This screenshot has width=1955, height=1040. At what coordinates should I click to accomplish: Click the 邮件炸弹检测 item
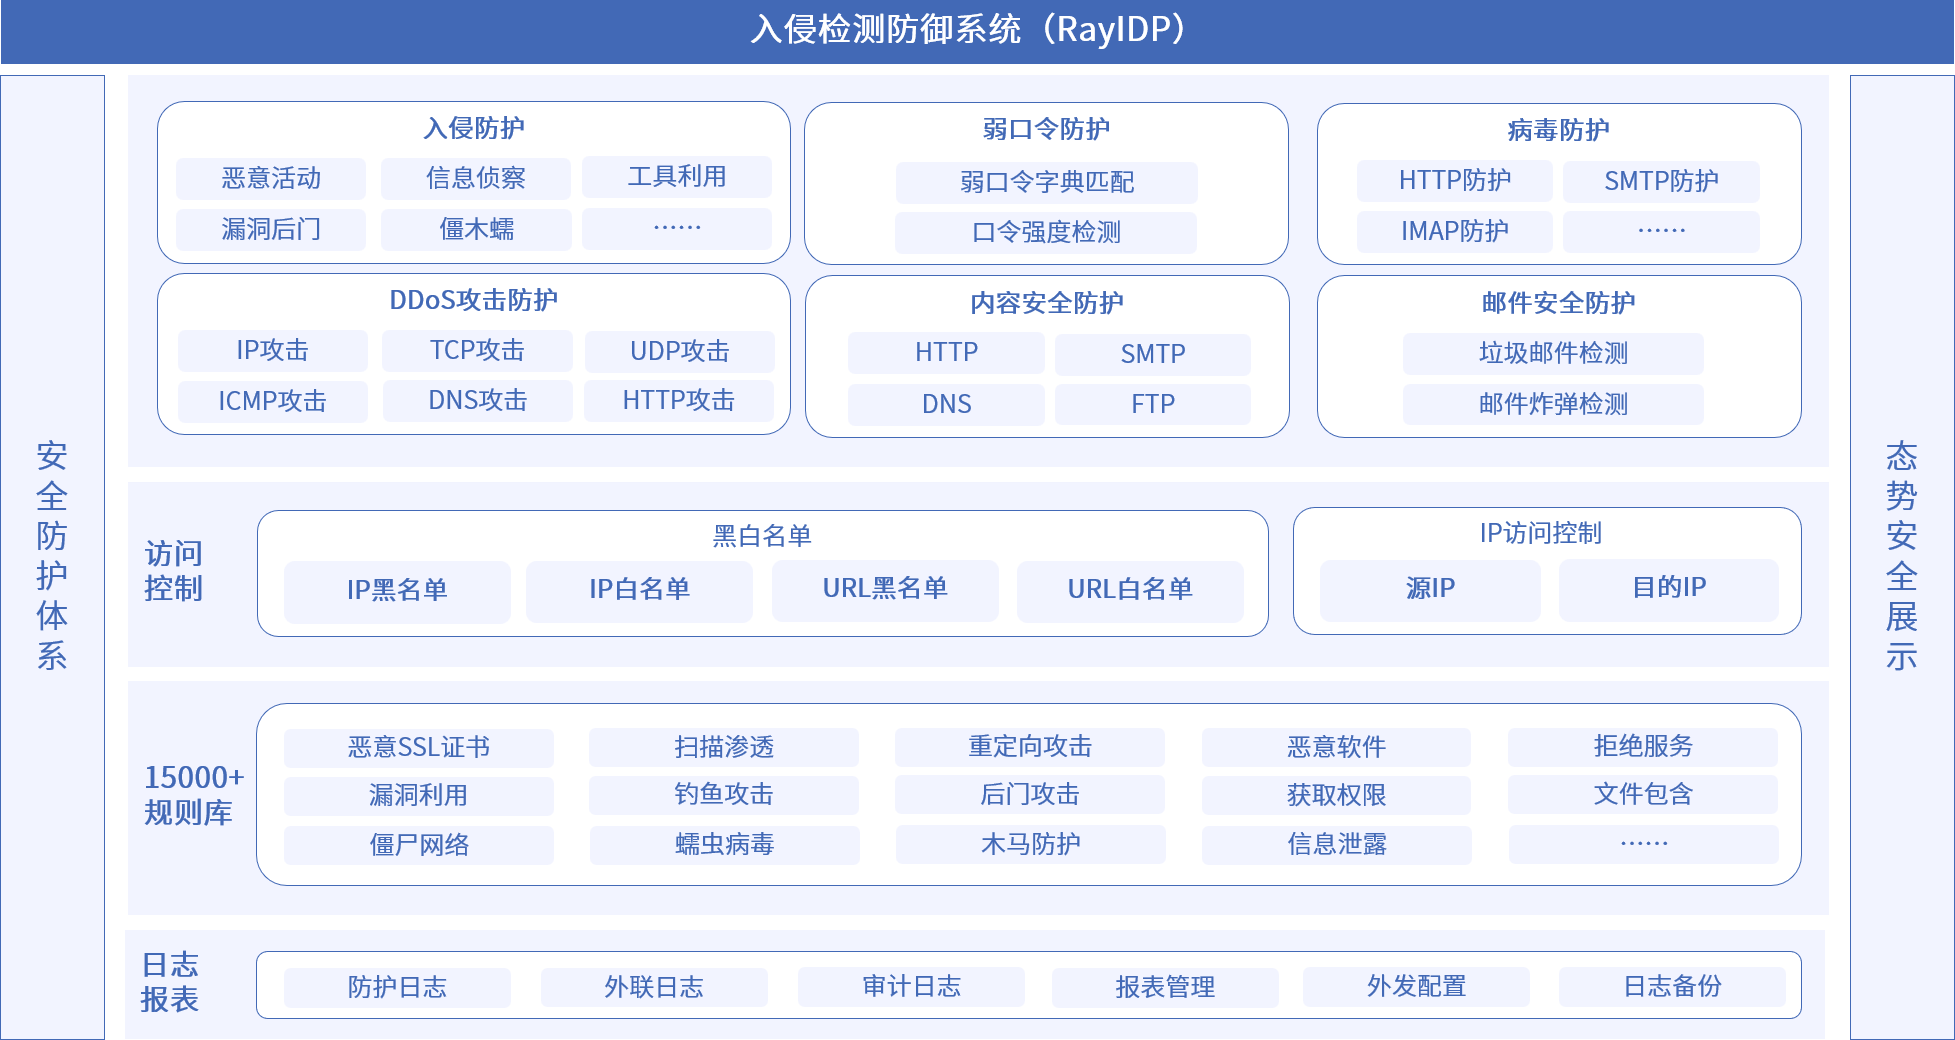(1553, 404)
